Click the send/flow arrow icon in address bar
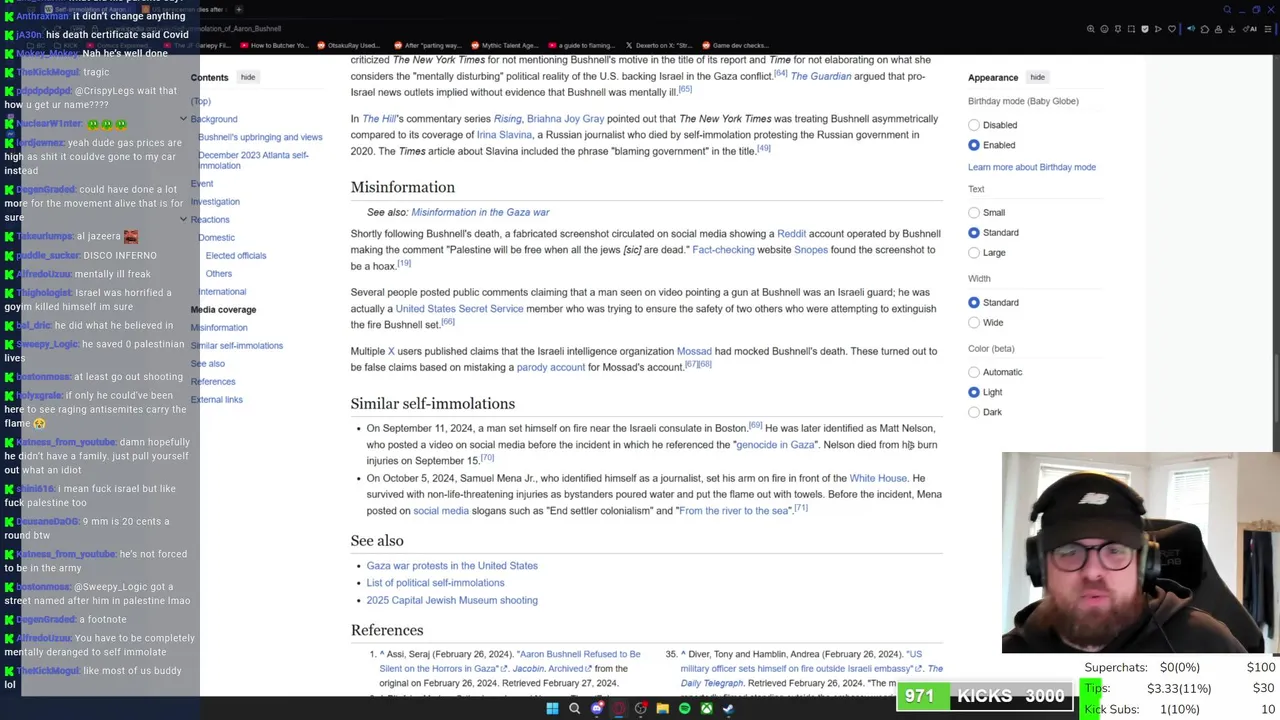Image resolution: width=1280 pixels, height=720 pixels. [1158, 29]
